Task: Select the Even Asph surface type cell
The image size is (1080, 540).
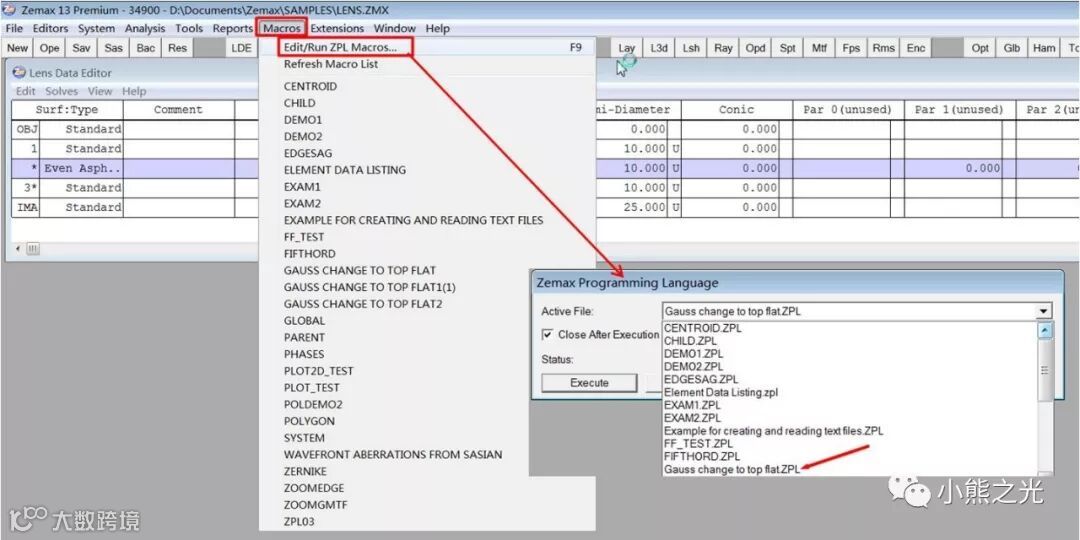Action: click(81, 168)
